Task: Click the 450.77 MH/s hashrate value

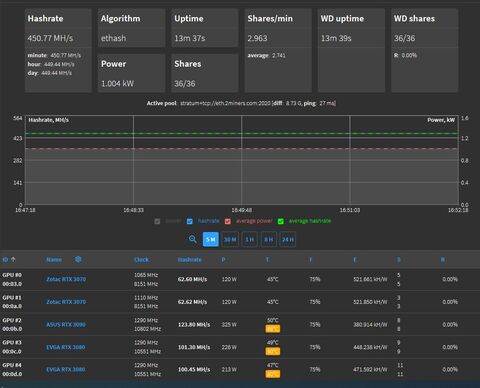Action: point(50,38)
